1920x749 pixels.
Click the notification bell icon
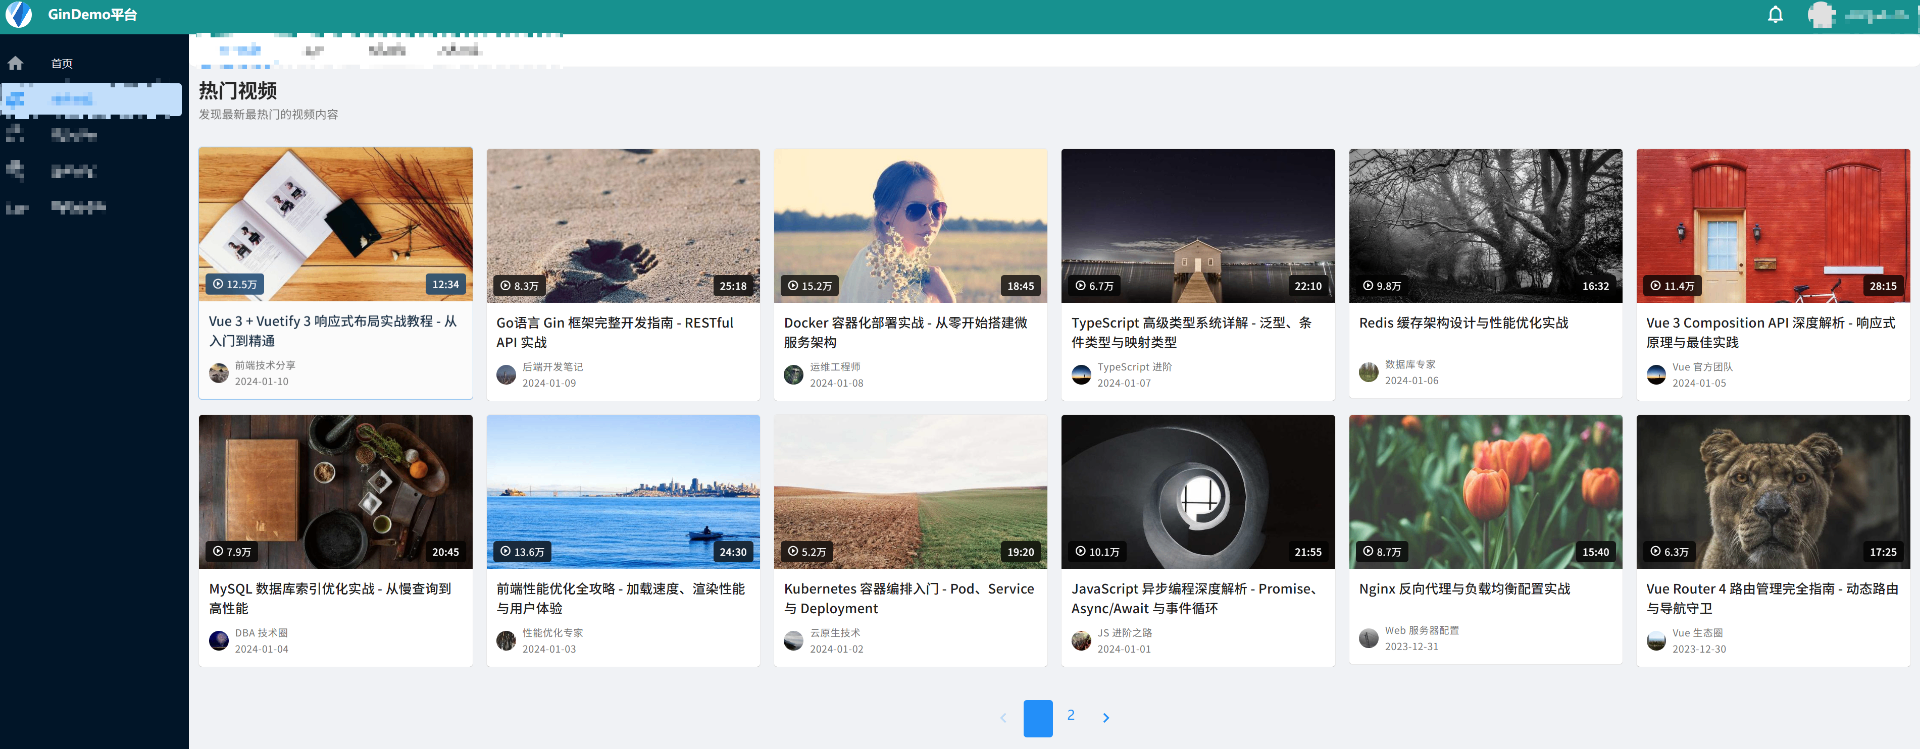click(x=1775, y=15)
